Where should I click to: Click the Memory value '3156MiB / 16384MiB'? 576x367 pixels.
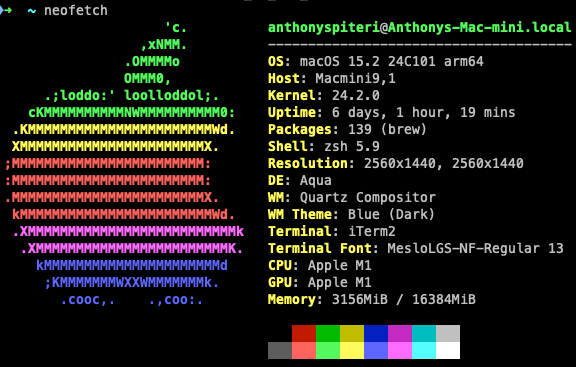[404, 299]
